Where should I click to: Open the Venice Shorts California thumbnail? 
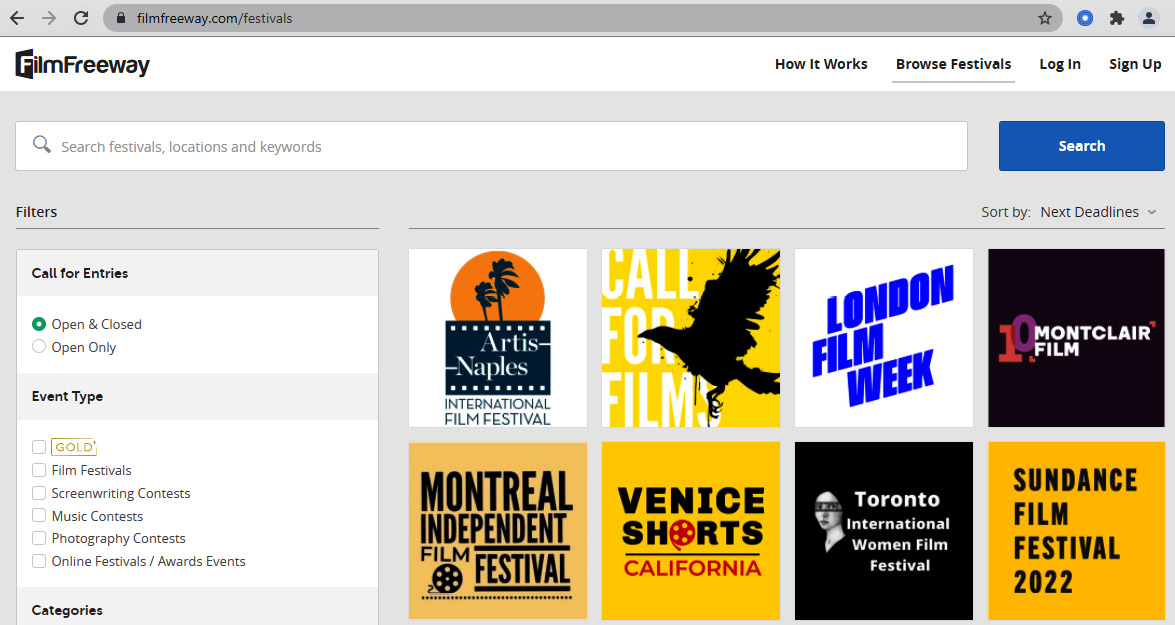pos(691,531)
